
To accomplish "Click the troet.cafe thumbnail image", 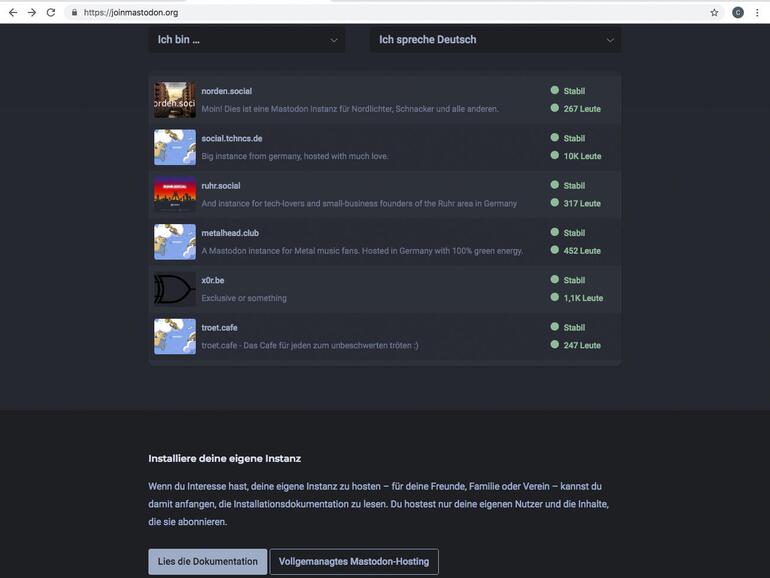I will point(175,336).
